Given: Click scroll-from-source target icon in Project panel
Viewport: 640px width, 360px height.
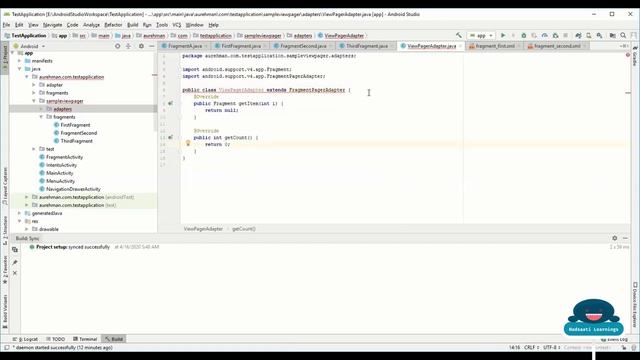Looking at the screenshot, I should pyautogui.click(x=118, y=46).
